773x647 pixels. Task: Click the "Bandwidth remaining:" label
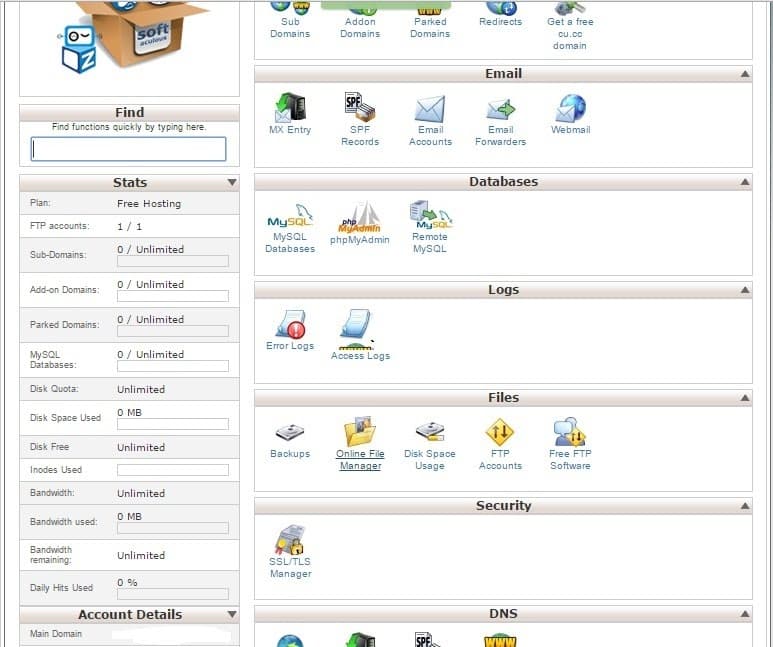51,555
